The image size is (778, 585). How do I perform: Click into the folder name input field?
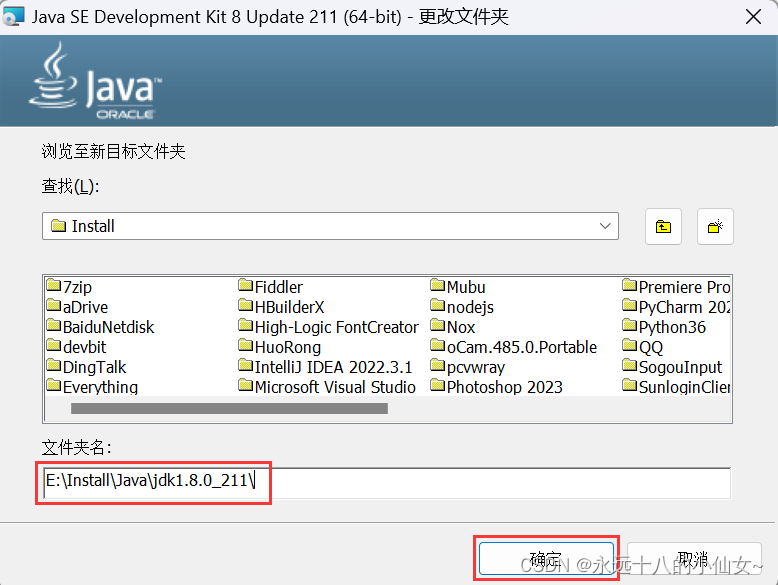tap(387, 482)
